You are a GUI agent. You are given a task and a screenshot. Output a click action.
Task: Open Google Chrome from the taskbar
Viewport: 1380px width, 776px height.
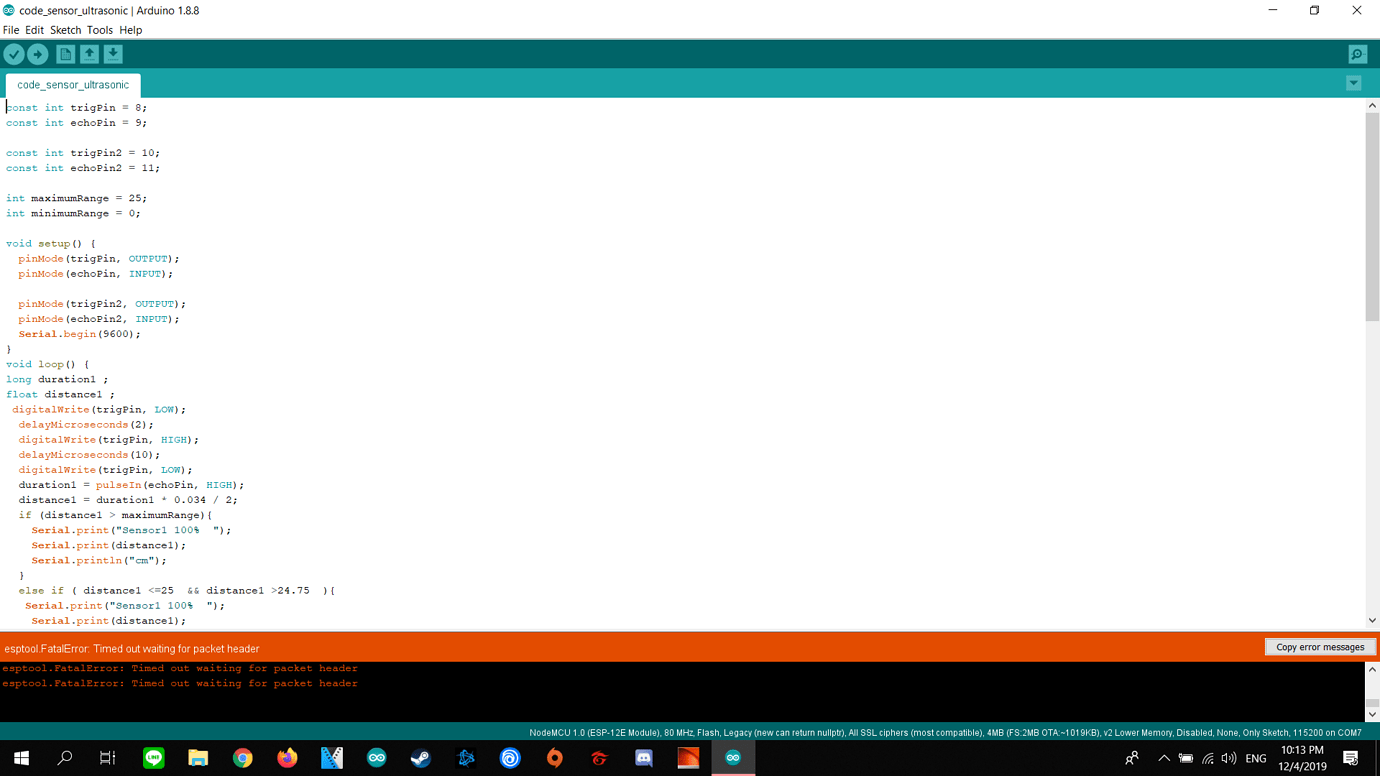tap(242, 758)
